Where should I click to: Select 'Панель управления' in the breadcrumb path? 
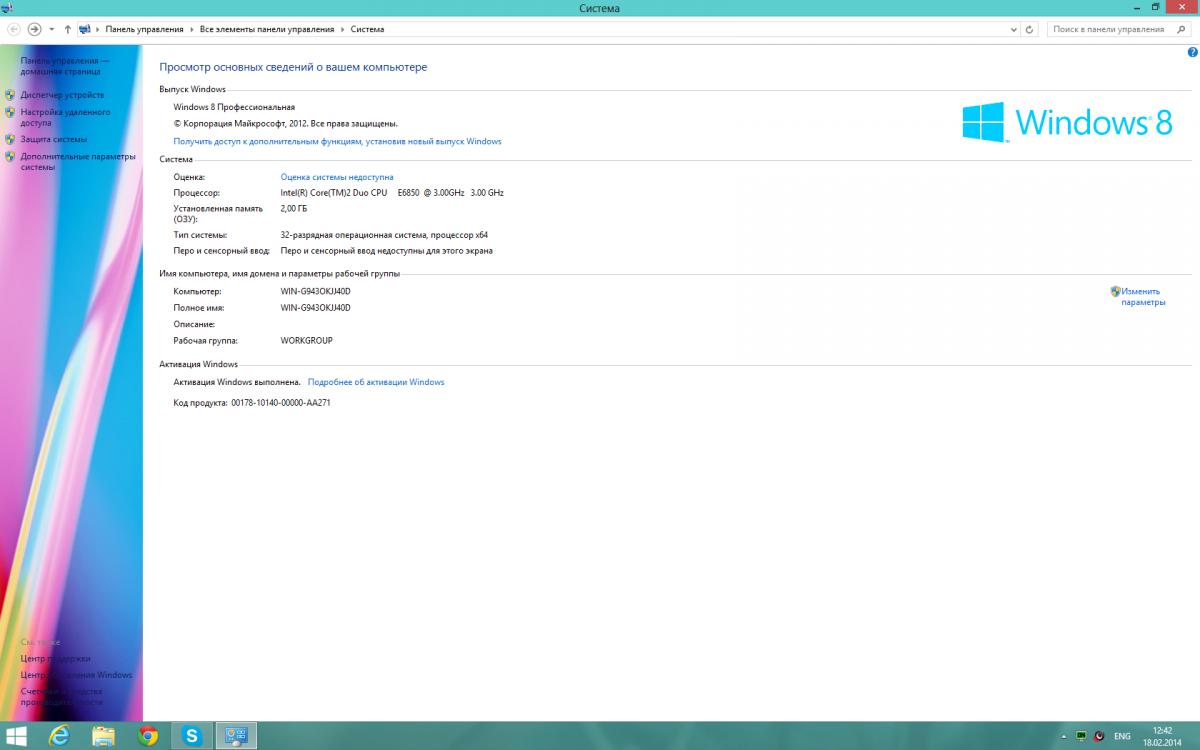tap(144, 29)
